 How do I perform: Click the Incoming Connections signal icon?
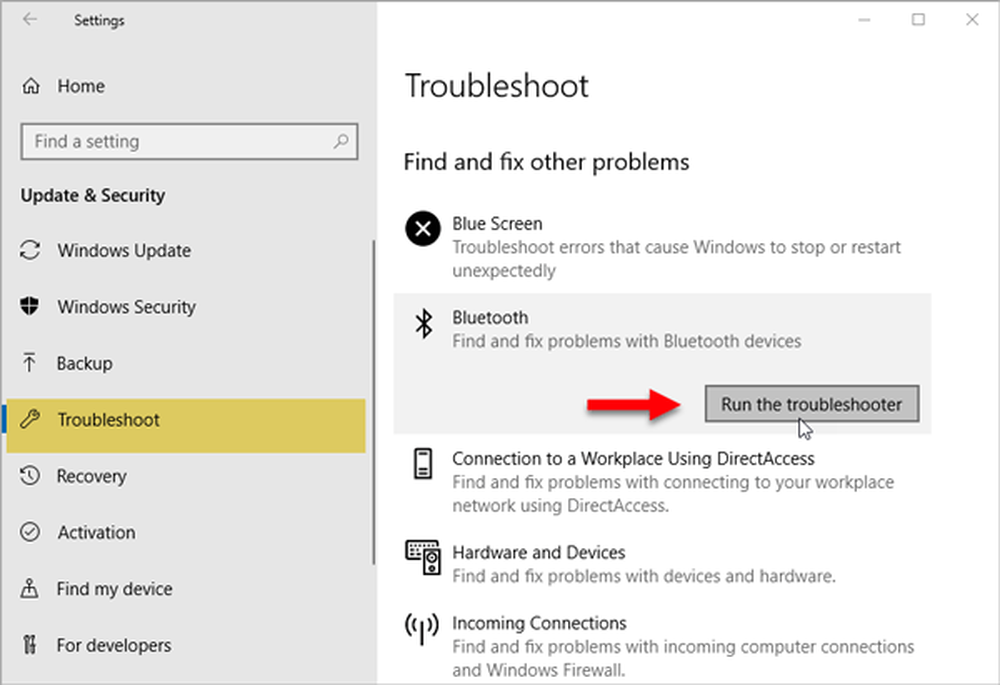pos(422,629)
